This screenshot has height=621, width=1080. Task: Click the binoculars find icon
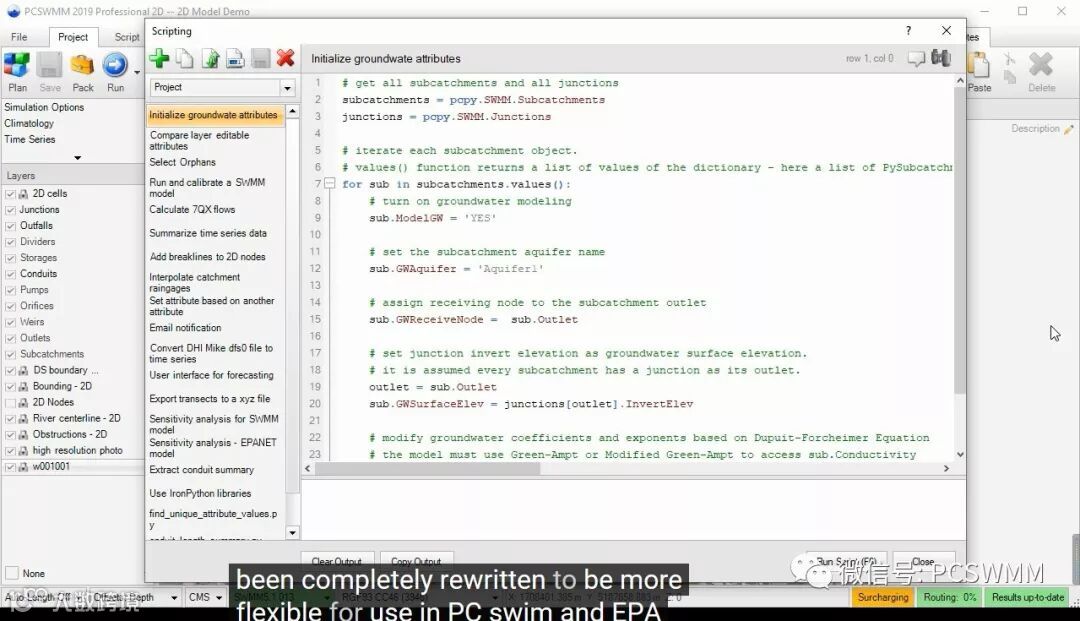click(941, 58)
